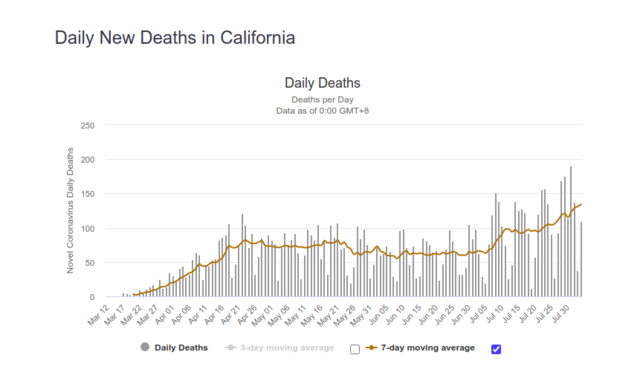The image size is (640, 378).
Task: Click the Daily Deaths chart title
Action: pos(322,83)
